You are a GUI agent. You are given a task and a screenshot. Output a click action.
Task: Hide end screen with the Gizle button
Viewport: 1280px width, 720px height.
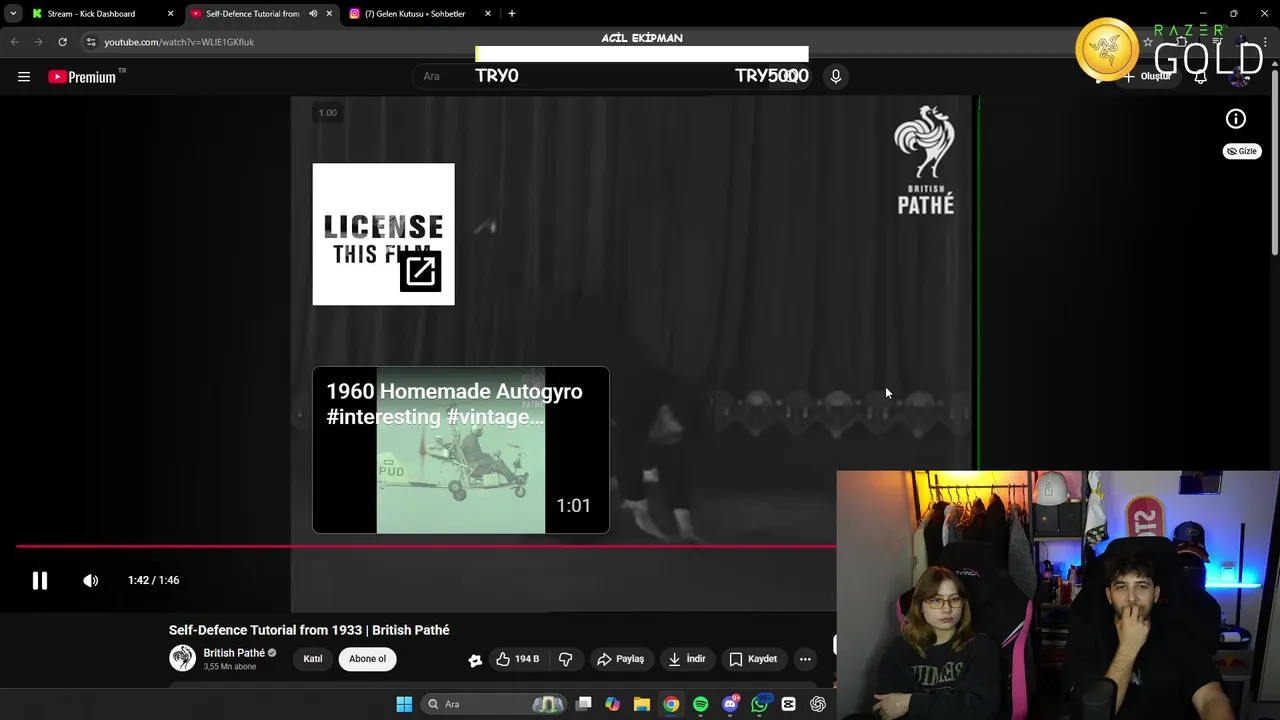point(1242,151)
